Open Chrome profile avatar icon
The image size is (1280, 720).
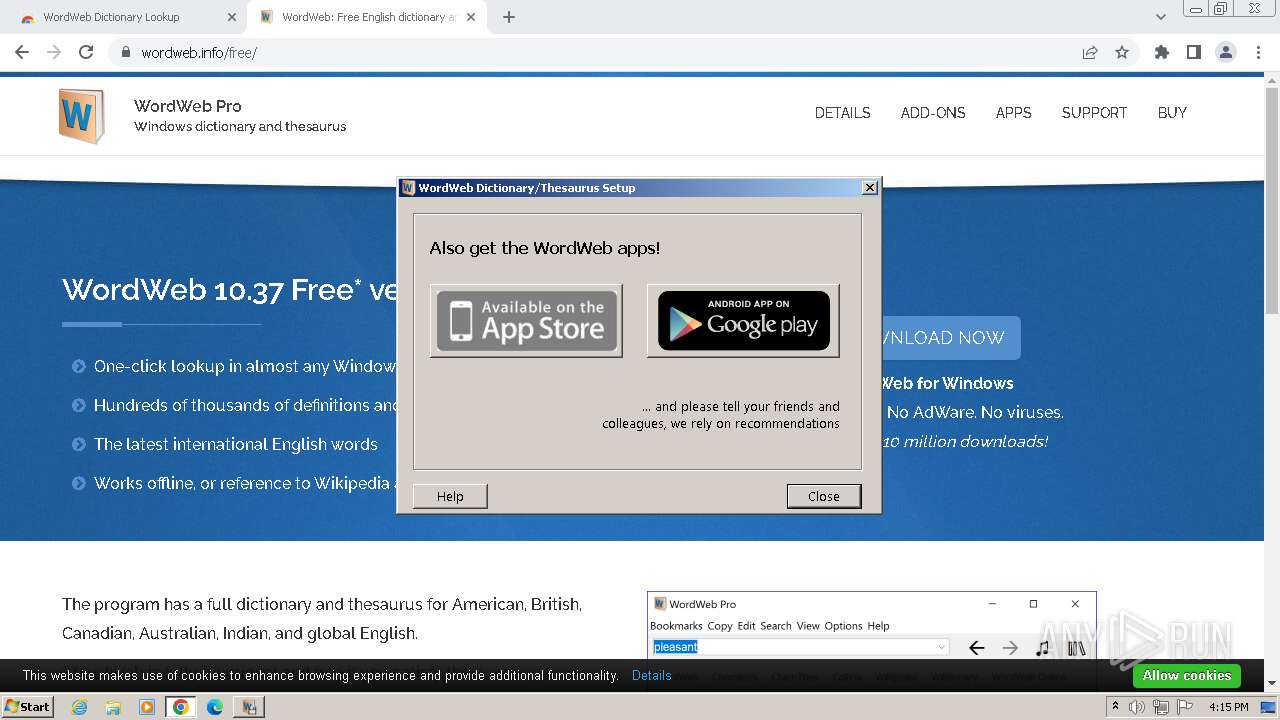click(x=1226, y=52)
